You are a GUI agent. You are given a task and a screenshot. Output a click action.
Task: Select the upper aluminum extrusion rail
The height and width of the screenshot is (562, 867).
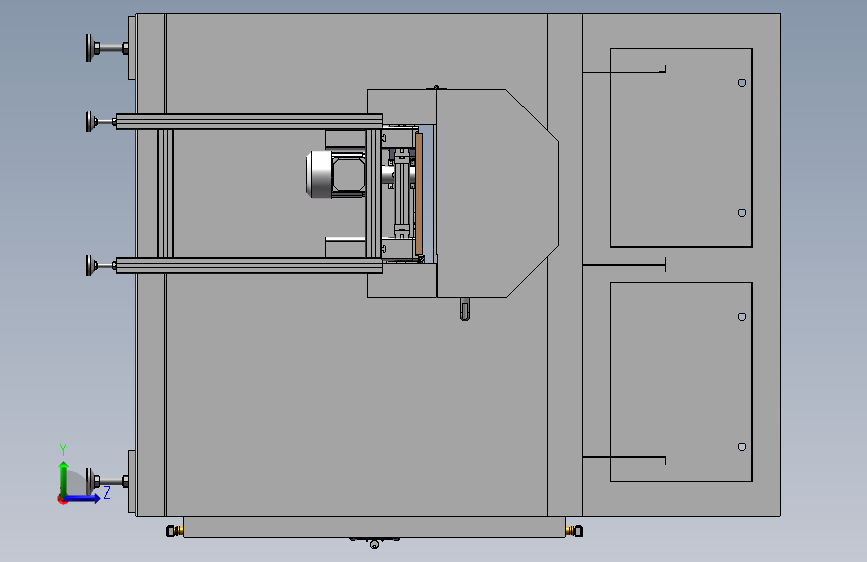coord(249,122)
